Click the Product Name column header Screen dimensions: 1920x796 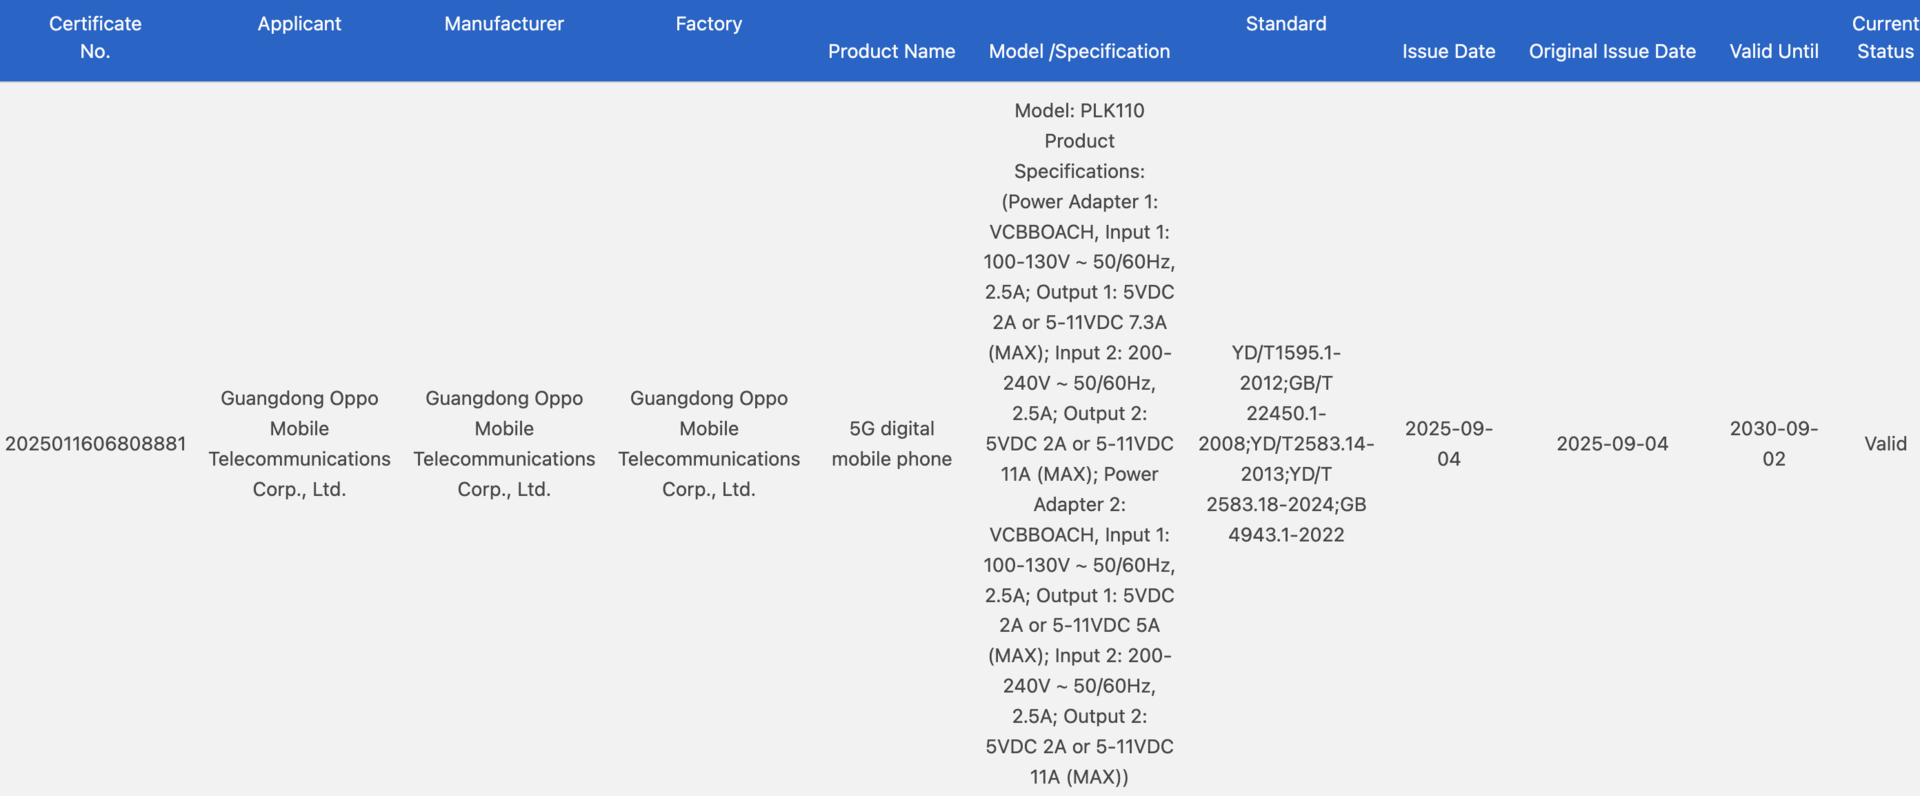(891, 51)
